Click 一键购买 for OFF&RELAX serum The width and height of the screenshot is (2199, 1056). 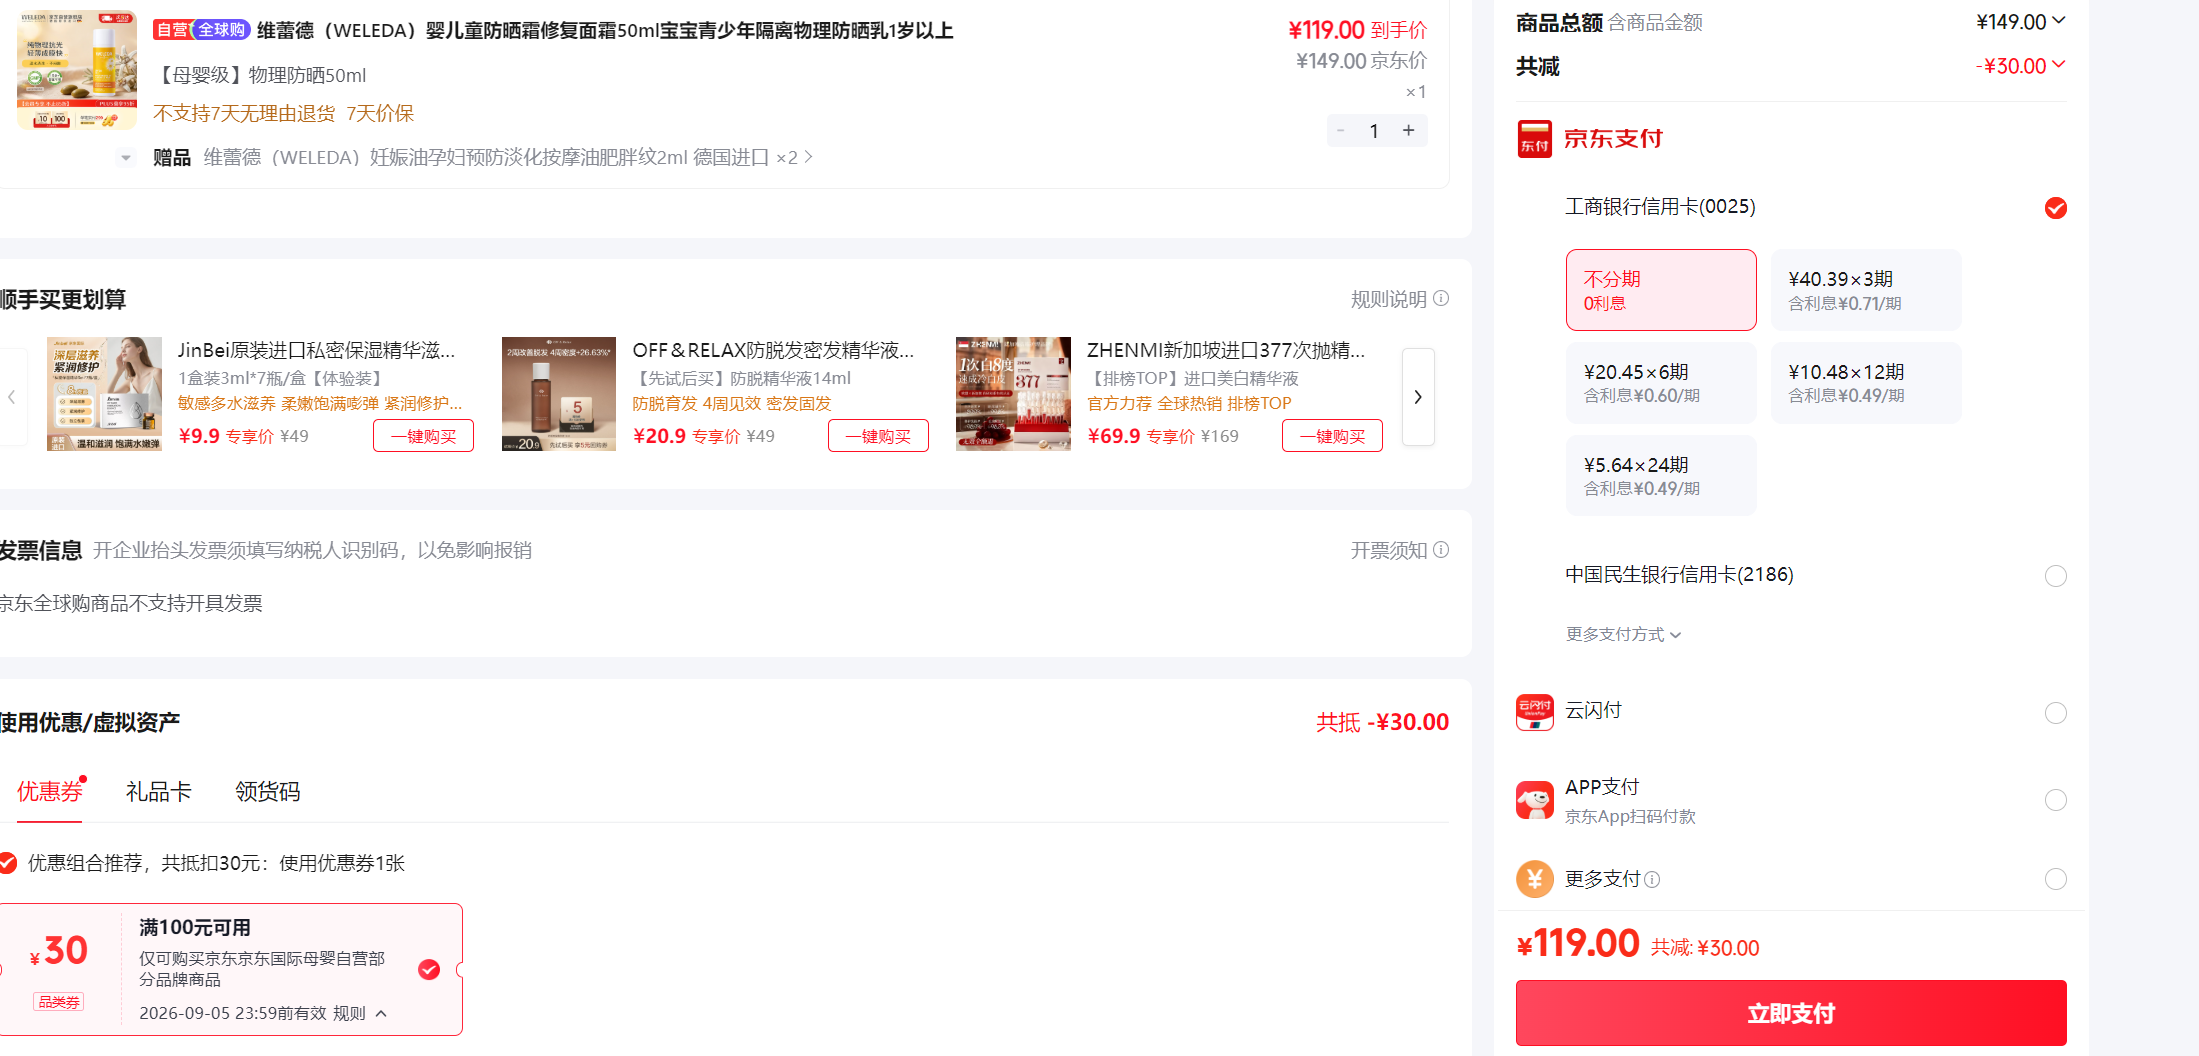pos(878,436)
